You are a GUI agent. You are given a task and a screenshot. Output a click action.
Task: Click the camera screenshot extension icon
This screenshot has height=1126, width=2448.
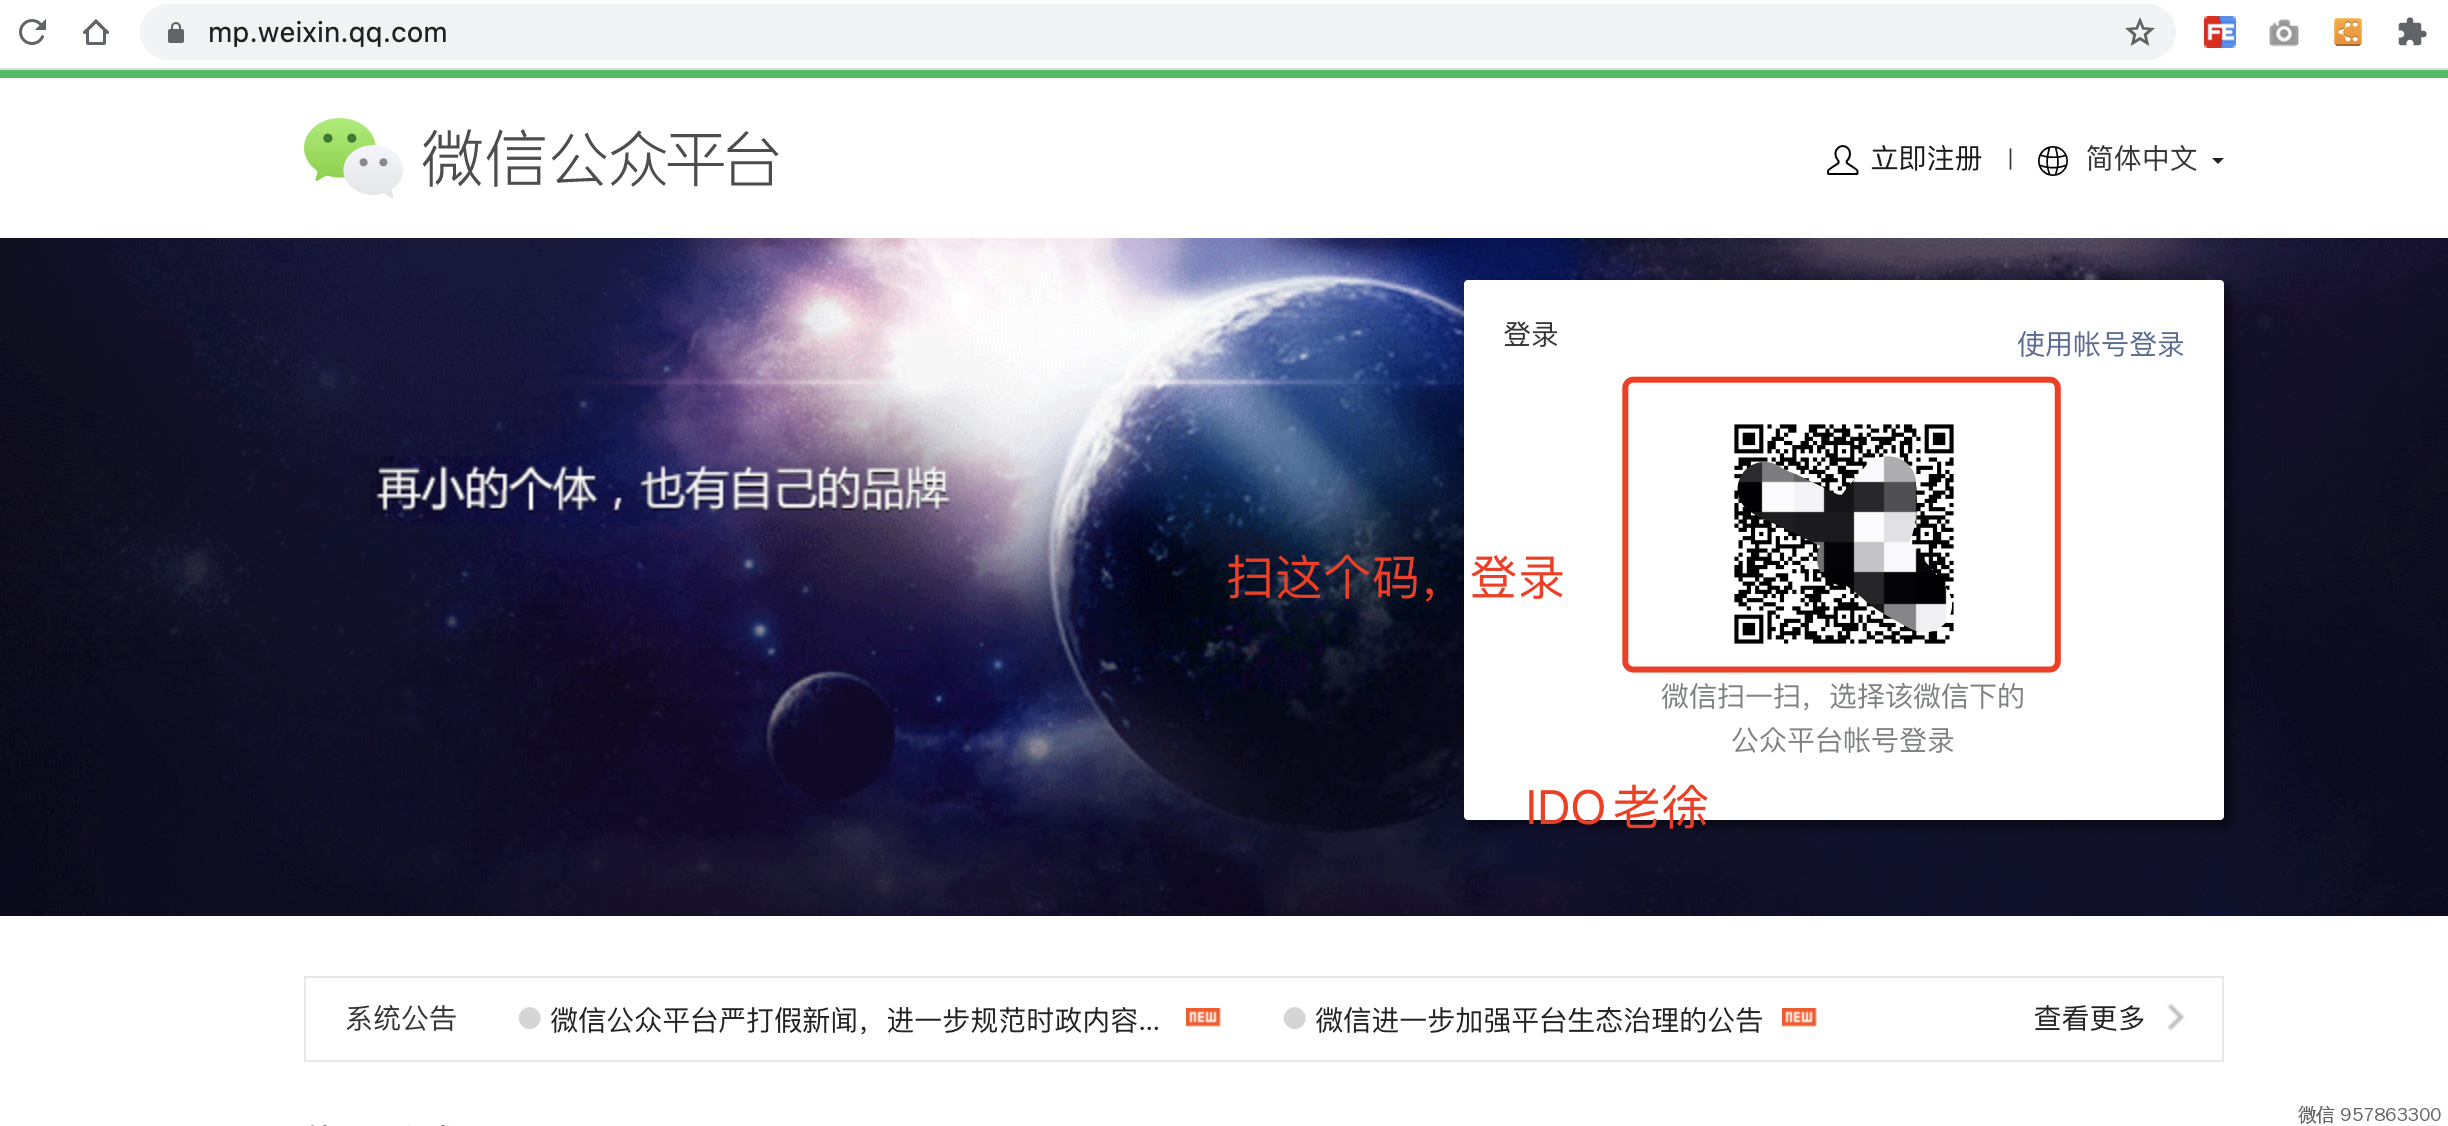2283,32
